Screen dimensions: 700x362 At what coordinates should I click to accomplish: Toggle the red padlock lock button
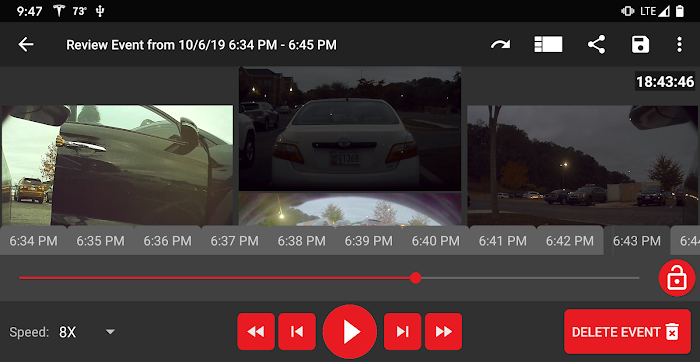(x=677, y=278)
